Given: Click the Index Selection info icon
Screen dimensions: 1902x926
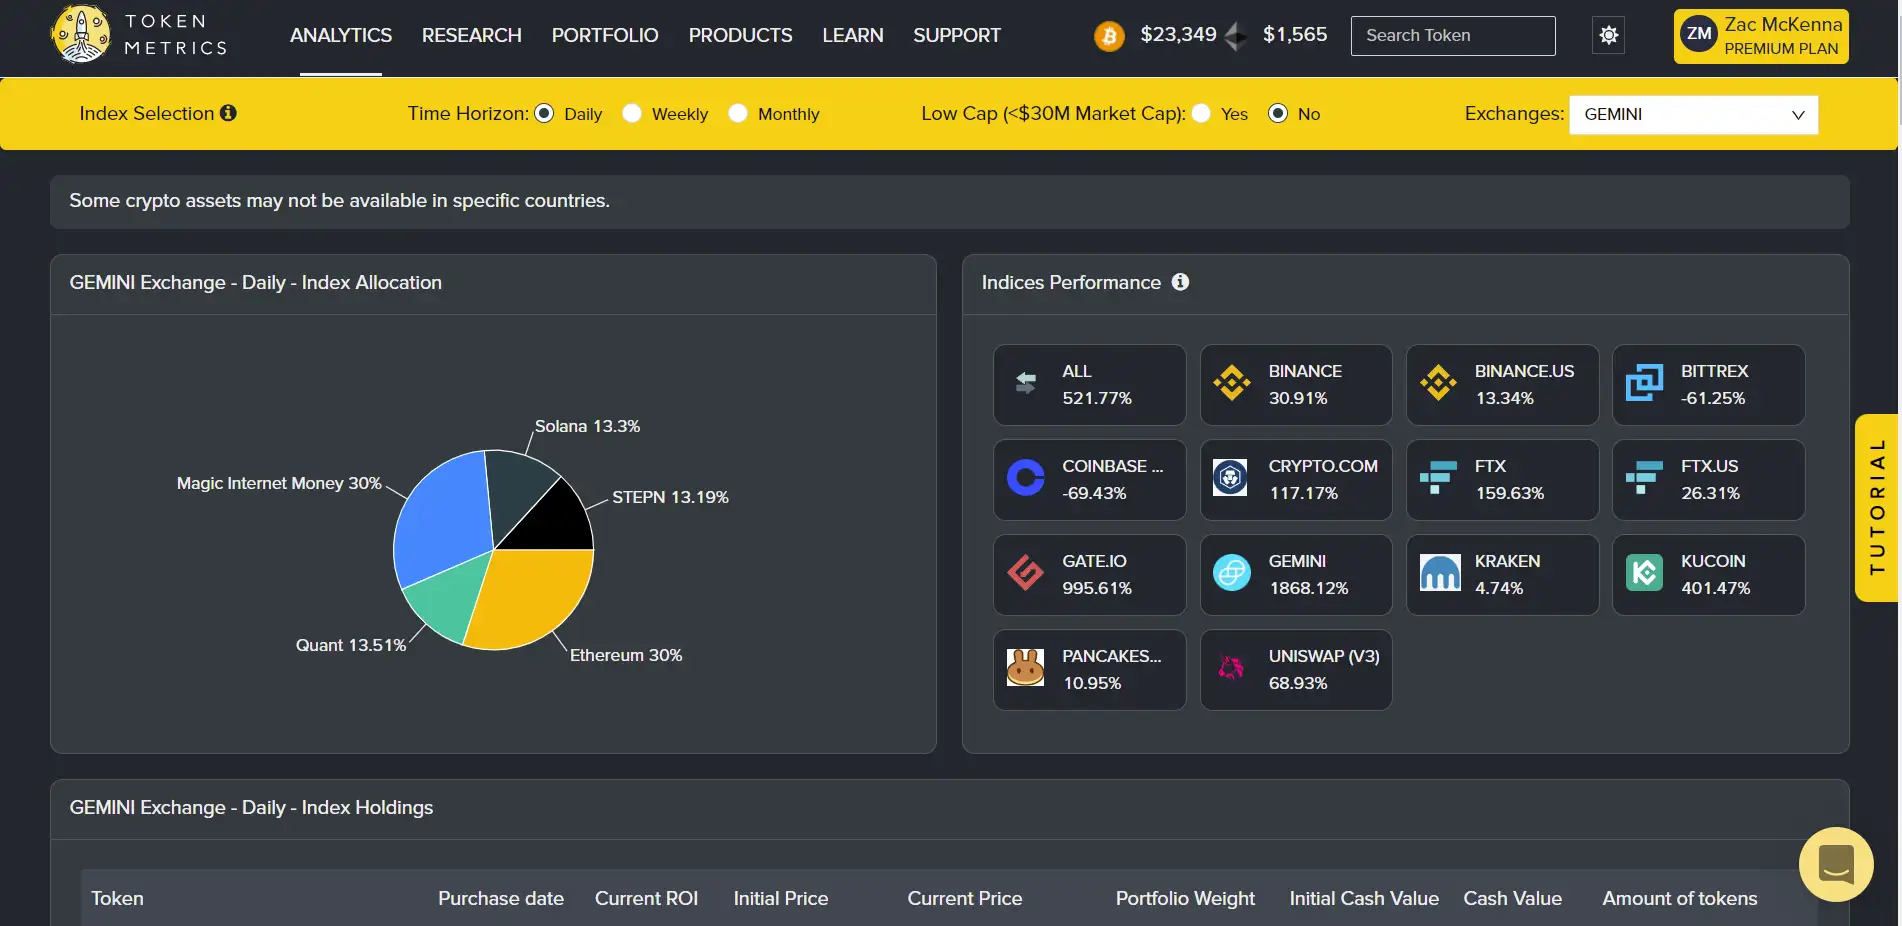Looking at the screenshot, I should click(x=229, y=113).
